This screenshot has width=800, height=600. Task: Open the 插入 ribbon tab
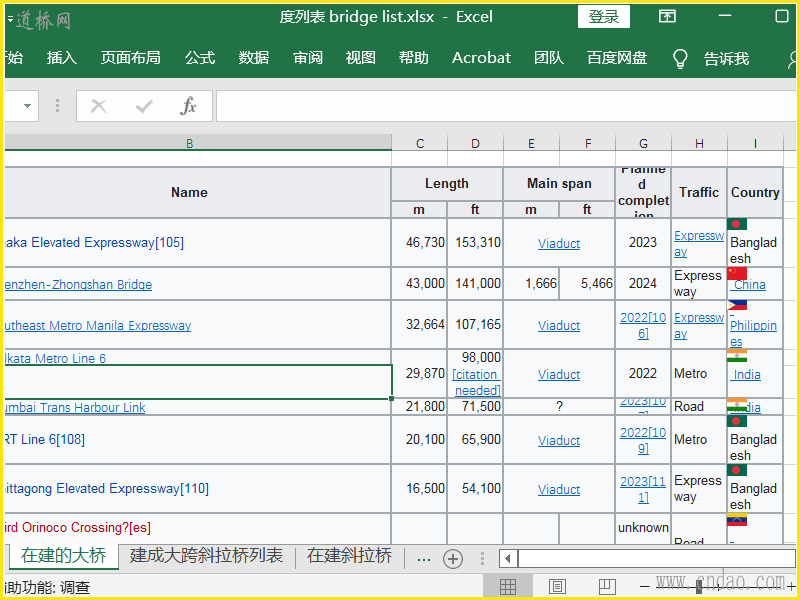[62, 58]
